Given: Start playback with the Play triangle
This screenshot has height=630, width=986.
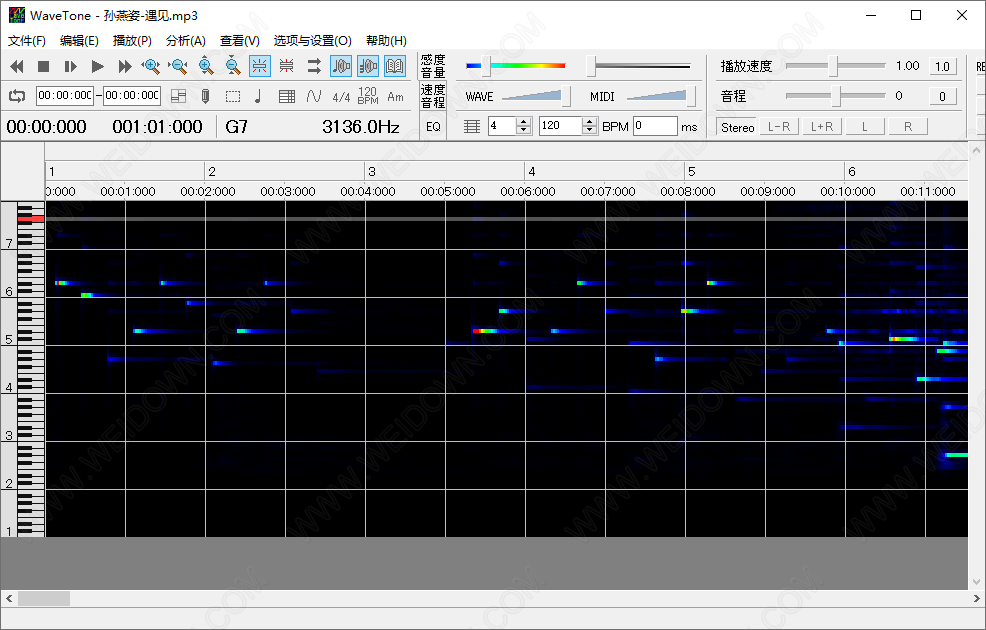Looking at the screenshot, I should coord(97,66).
